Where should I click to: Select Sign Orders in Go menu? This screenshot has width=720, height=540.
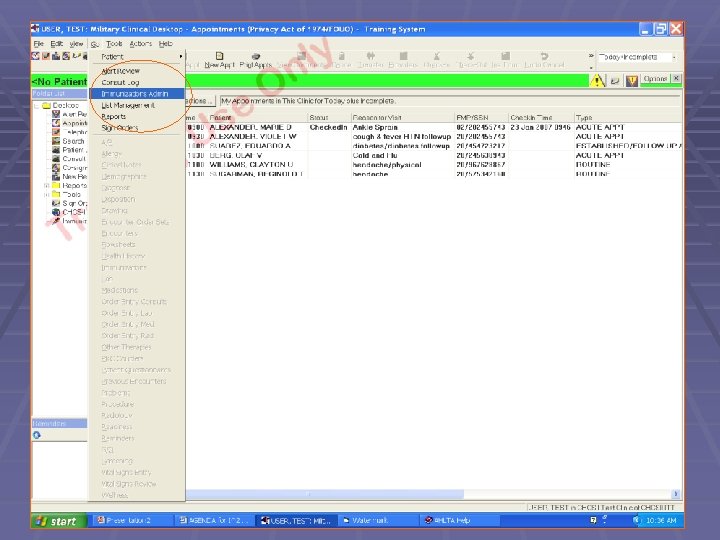(137, 128)
